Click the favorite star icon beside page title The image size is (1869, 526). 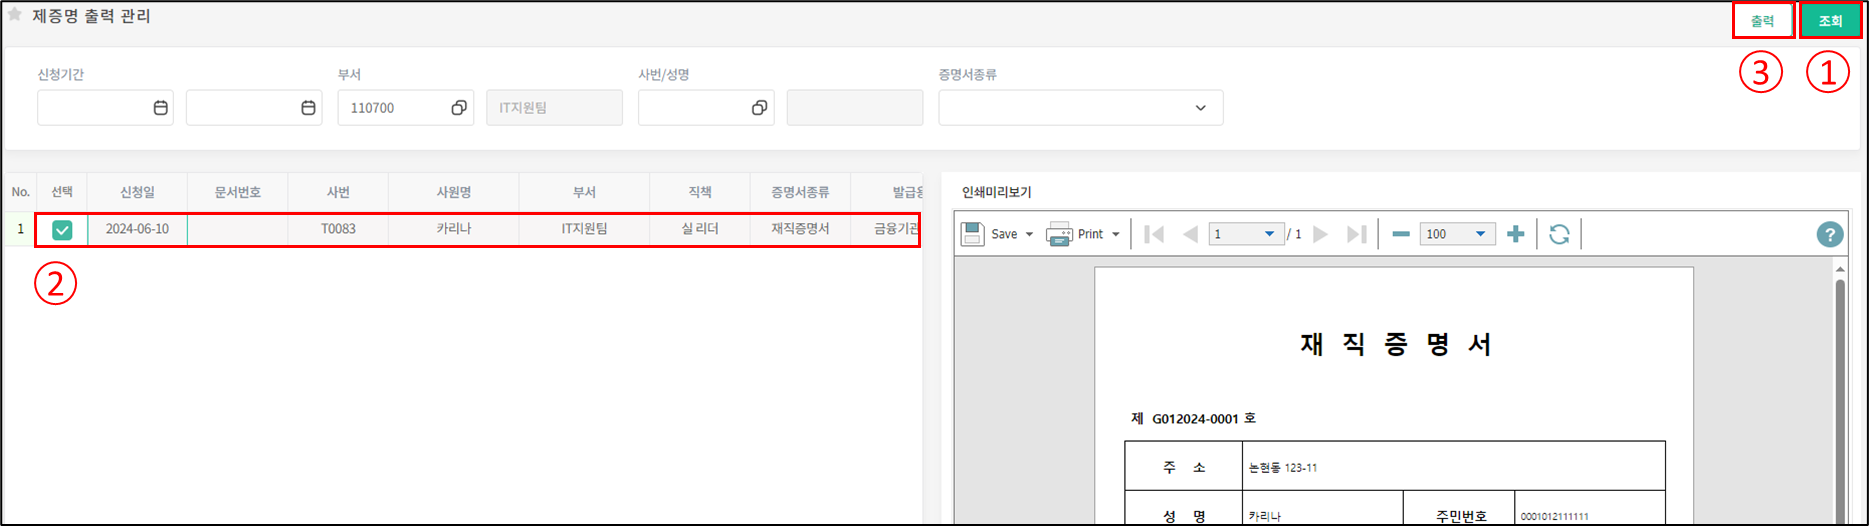pos(15,15)
